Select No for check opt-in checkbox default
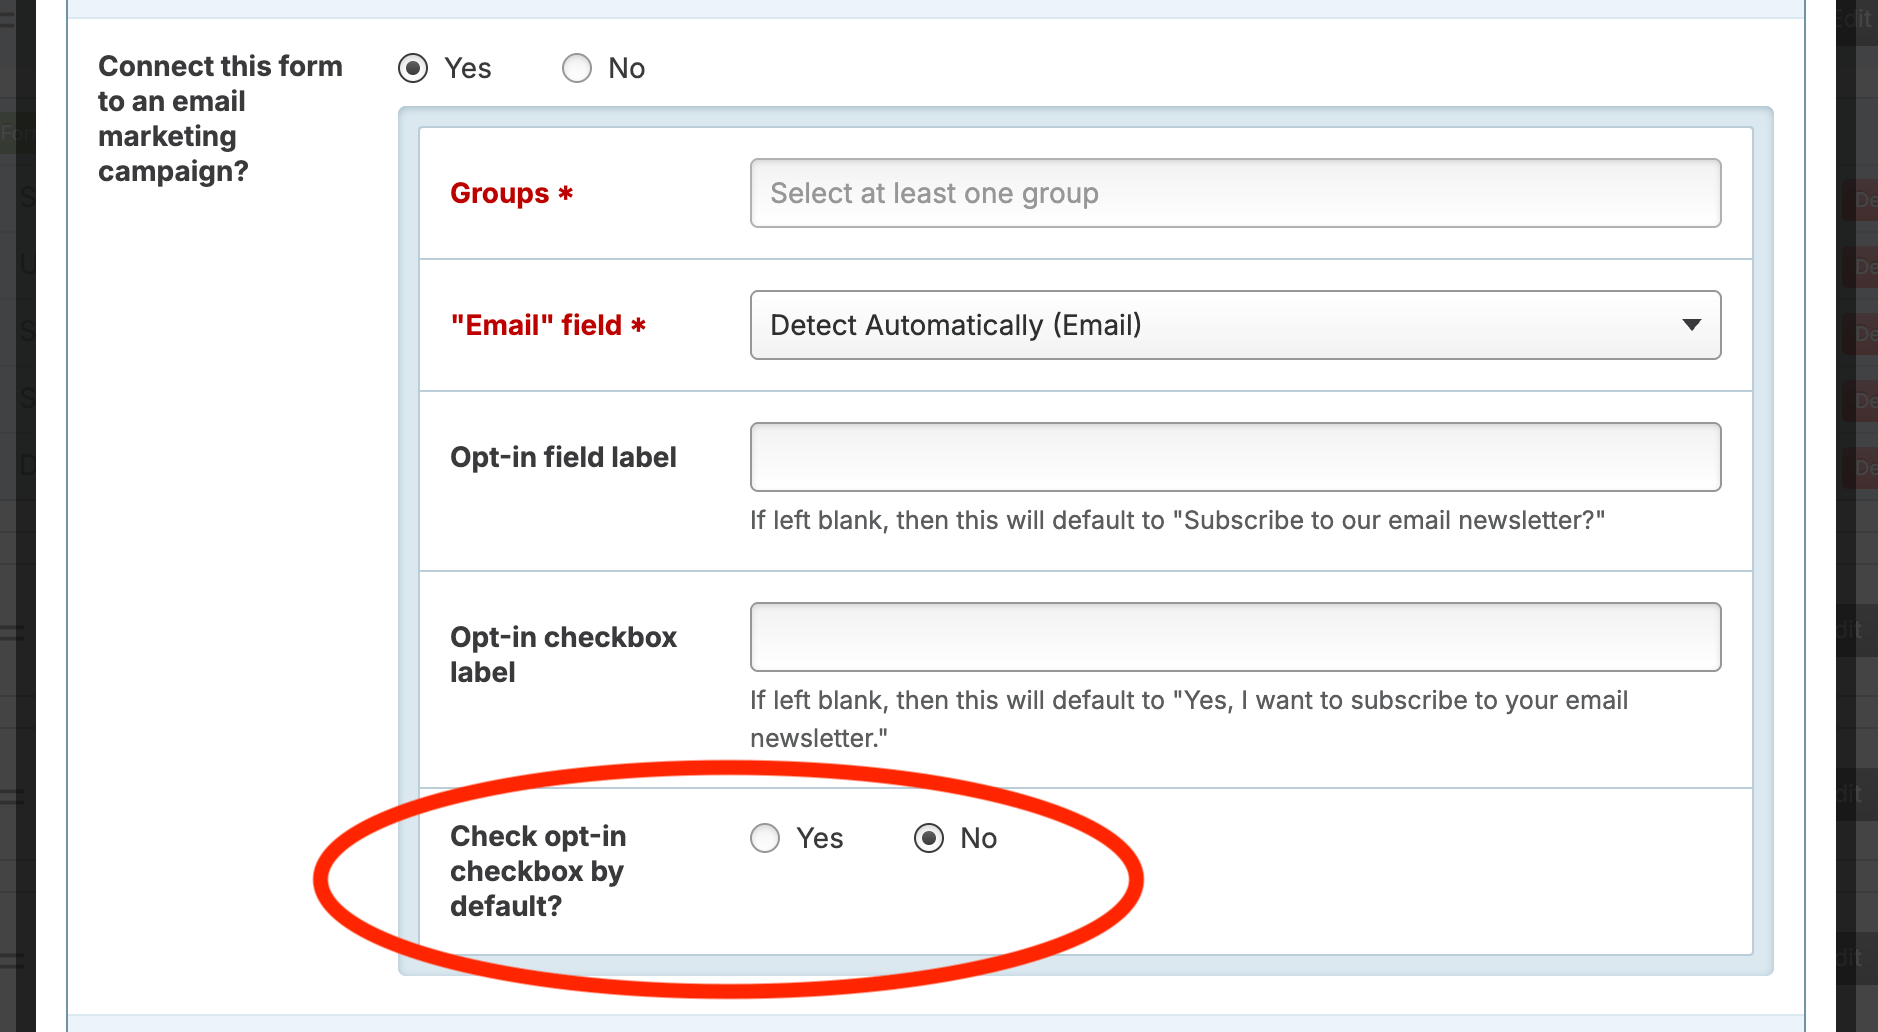The image size is (1878, 1032). click(930, 838)
